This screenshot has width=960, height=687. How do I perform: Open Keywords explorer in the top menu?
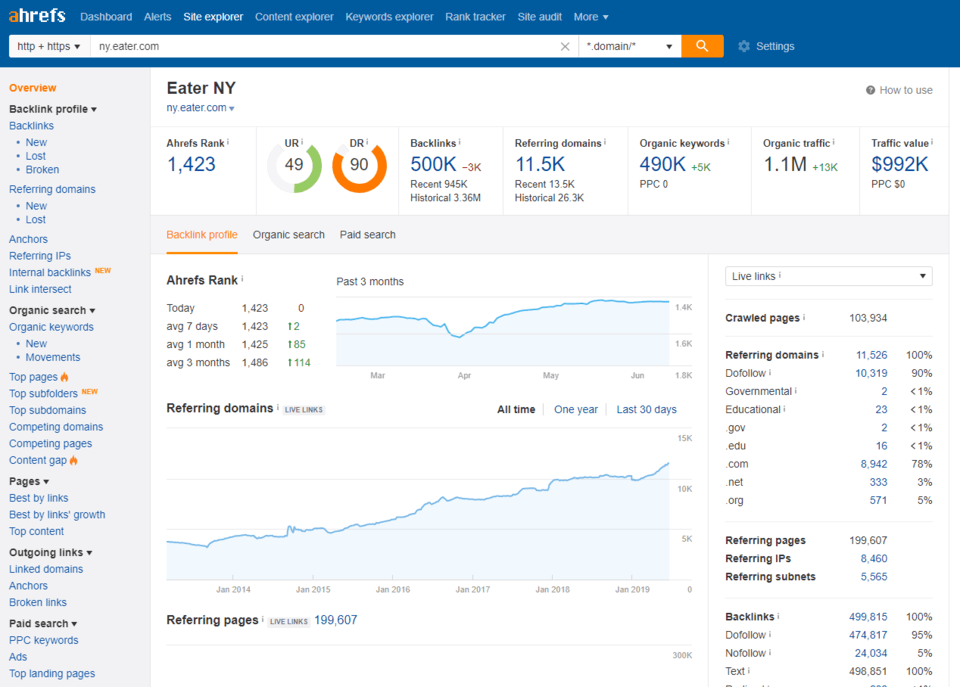pos(389,16)
